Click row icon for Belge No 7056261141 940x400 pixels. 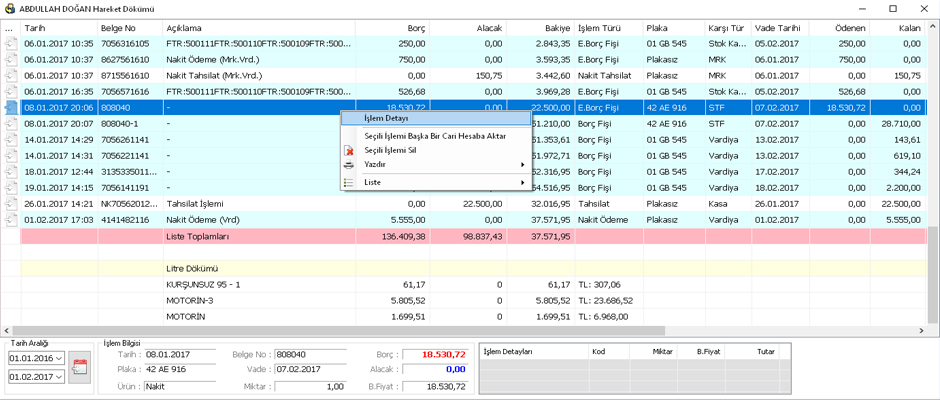point(11,140)
